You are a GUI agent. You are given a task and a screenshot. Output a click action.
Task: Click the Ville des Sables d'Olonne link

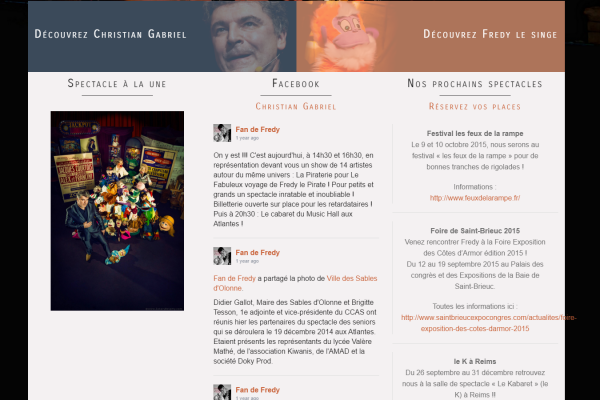click(295, 283)
